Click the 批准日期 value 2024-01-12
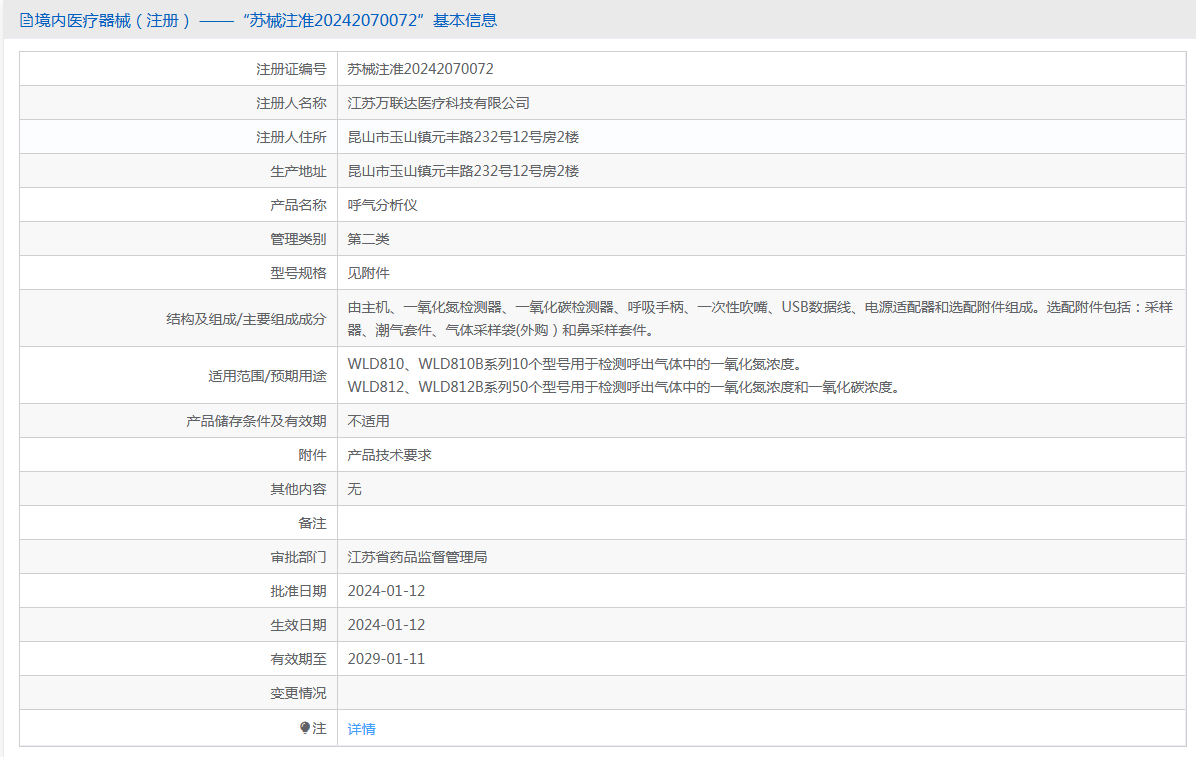The width and height of the screenshot is (1196, 757). coord(386,591)
